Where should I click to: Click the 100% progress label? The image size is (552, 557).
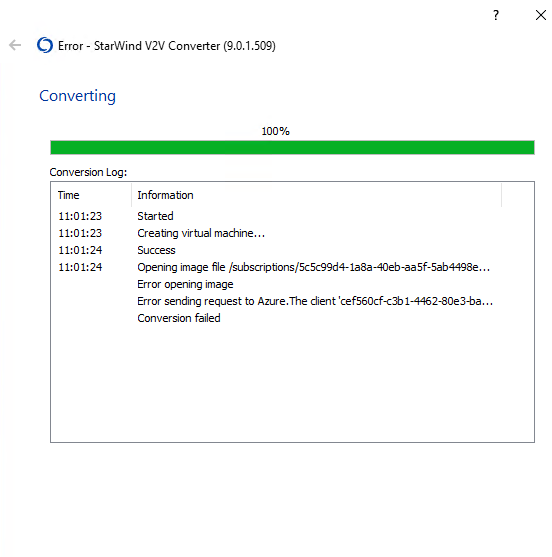point(276,131)
